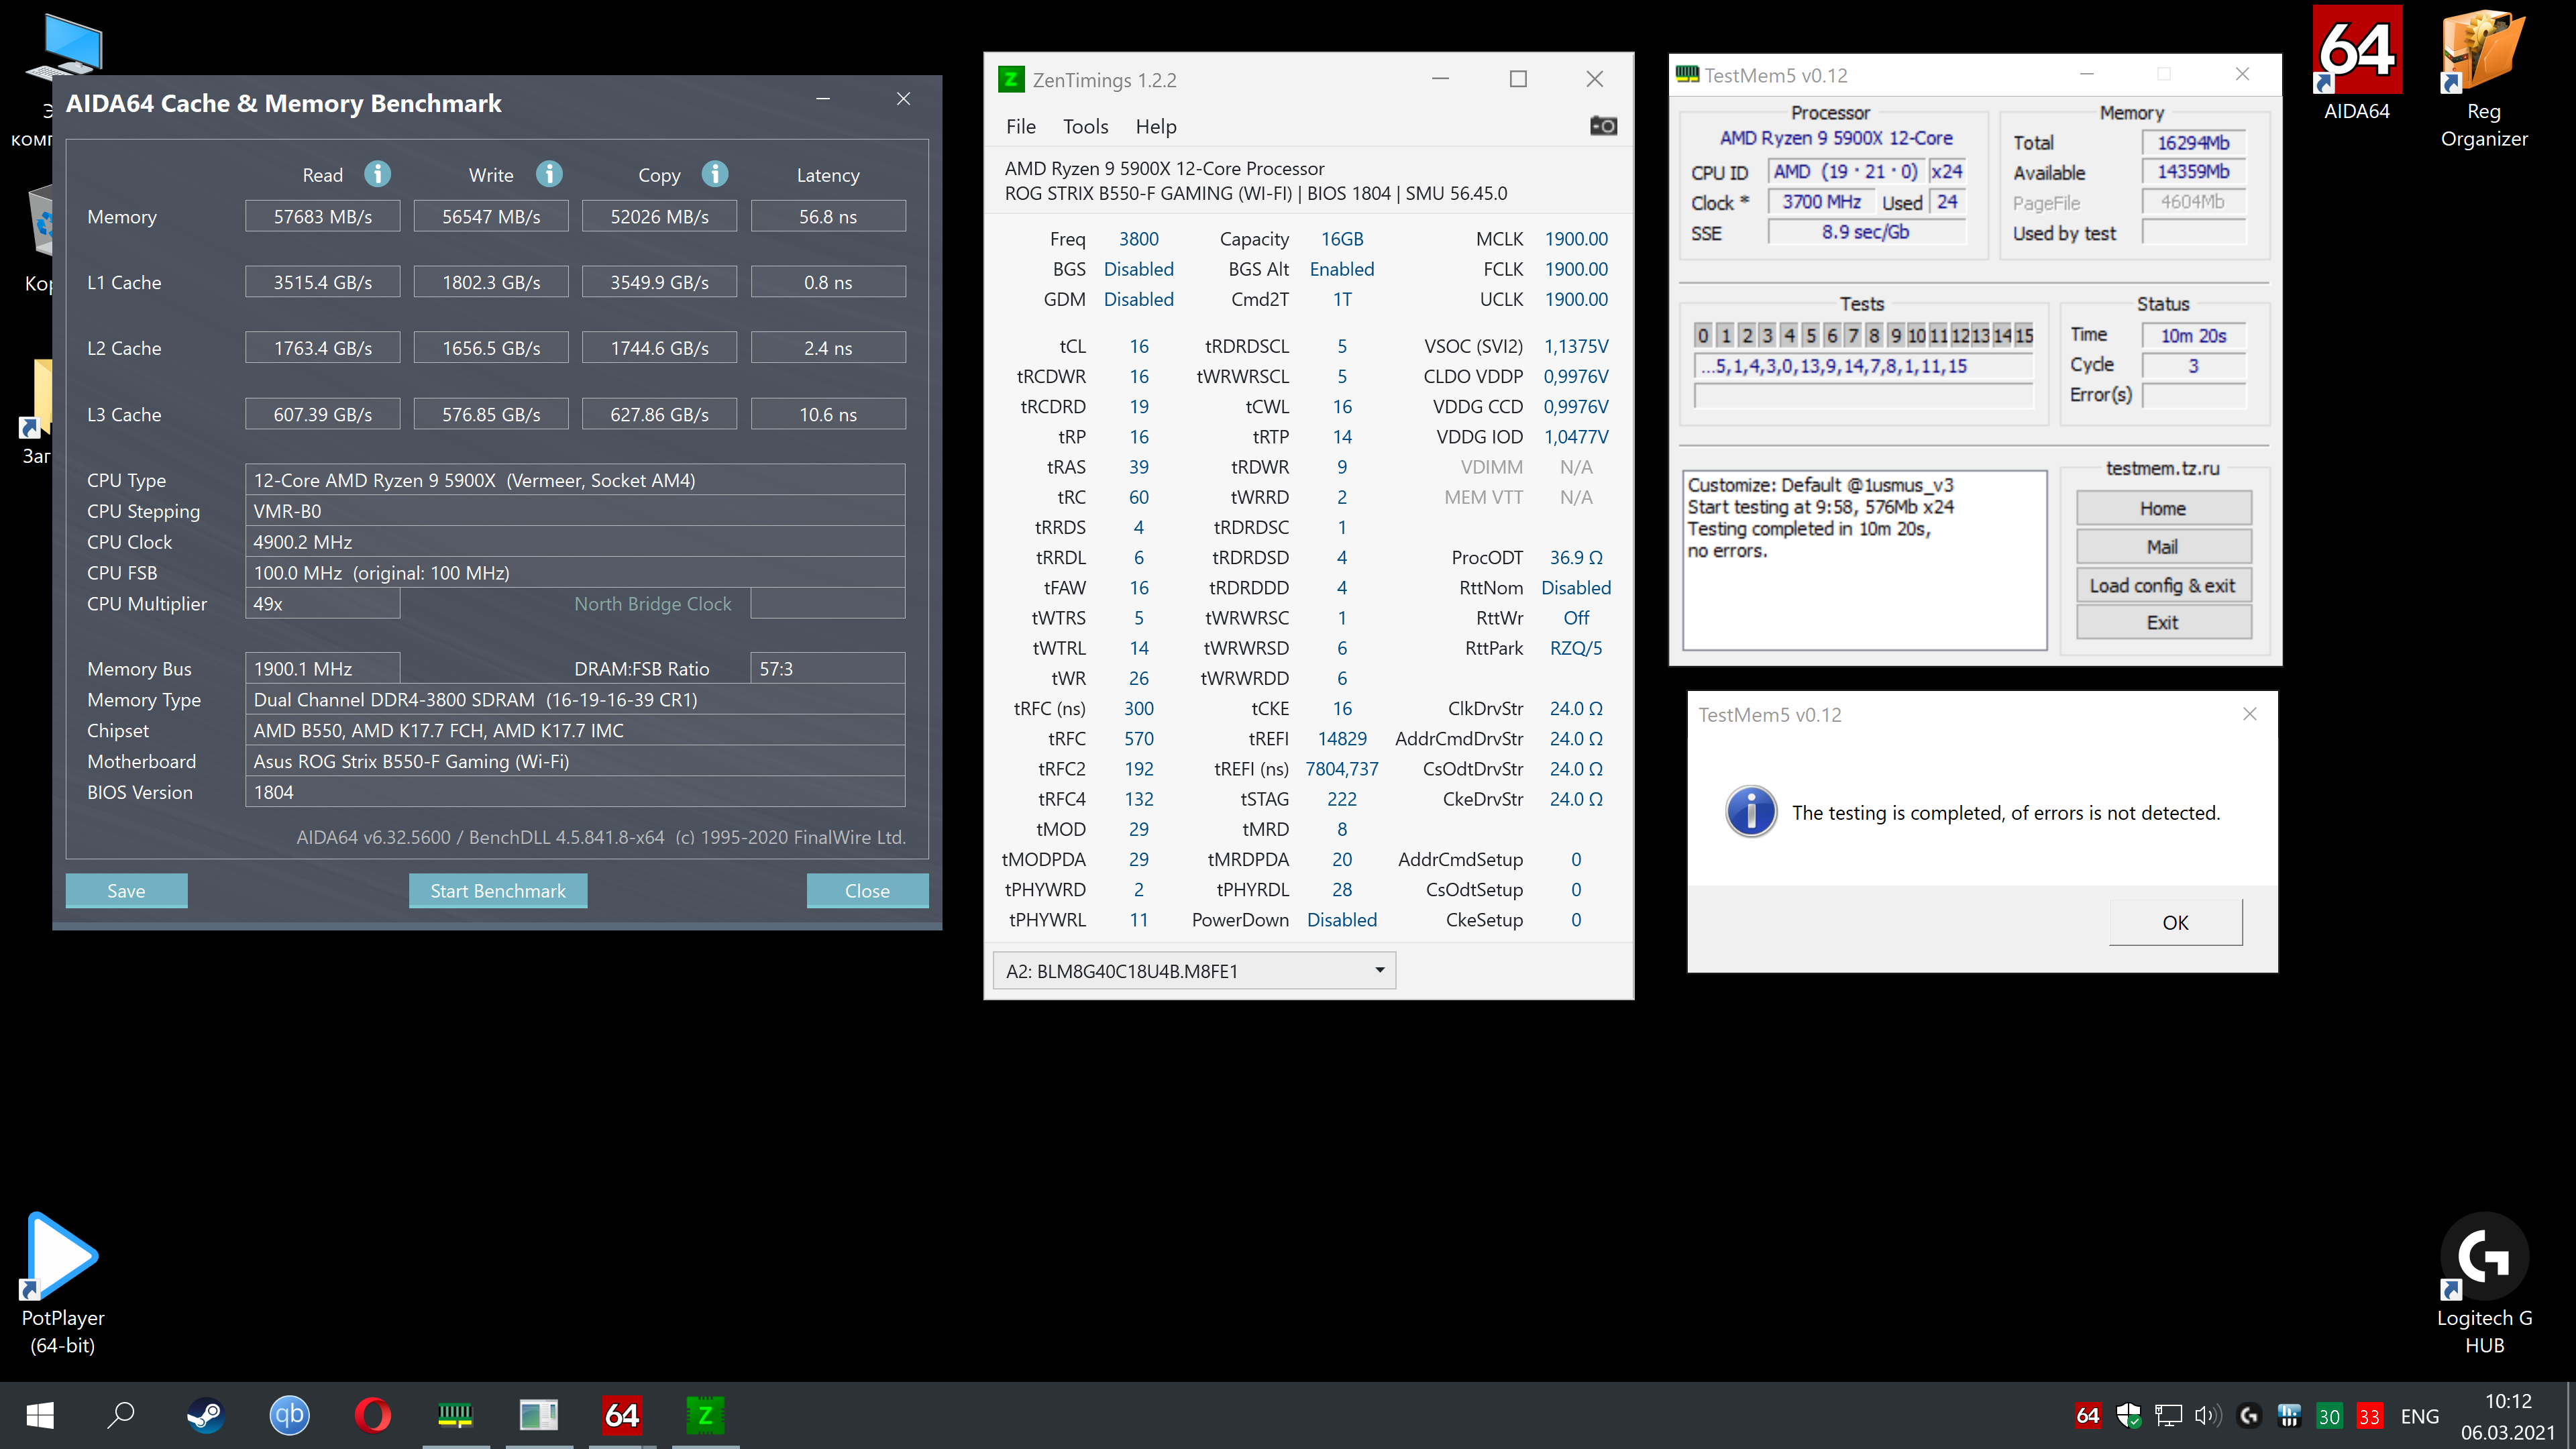Expand the memory module selector dropdown

point(1379,970)
